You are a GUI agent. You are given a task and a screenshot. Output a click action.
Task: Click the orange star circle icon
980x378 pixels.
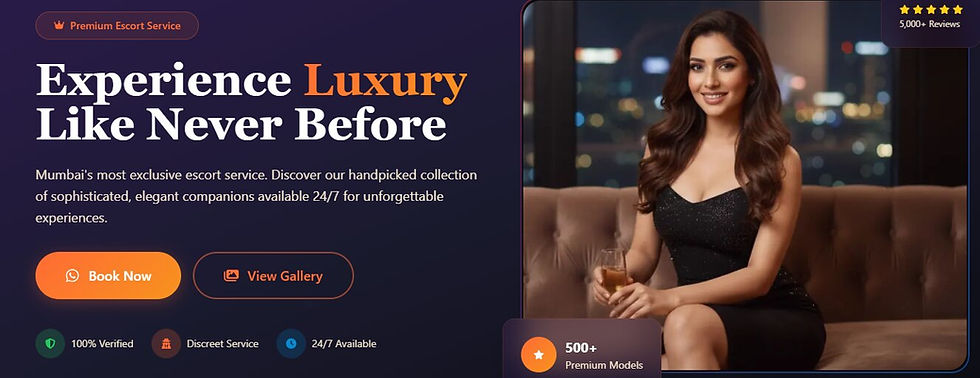539,355
